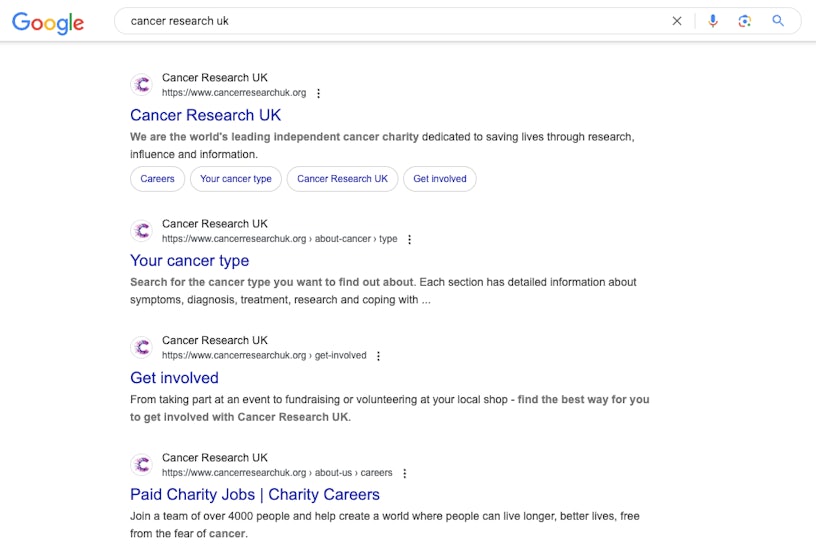The width and height of the screenshot is (816, 551).
Task: Select the Careers sitelink chip
Action: click(157, 179)
